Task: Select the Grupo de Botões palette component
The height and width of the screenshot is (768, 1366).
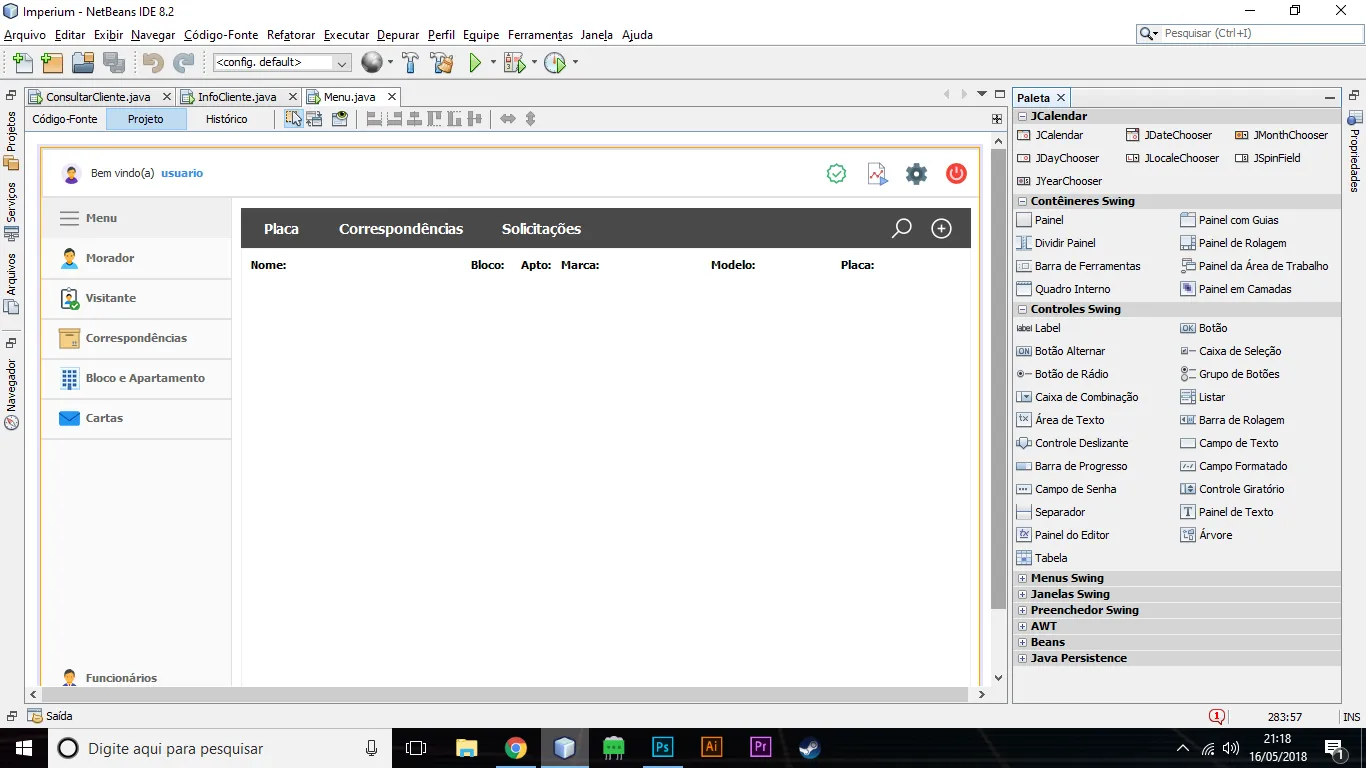Action: 1230,374
